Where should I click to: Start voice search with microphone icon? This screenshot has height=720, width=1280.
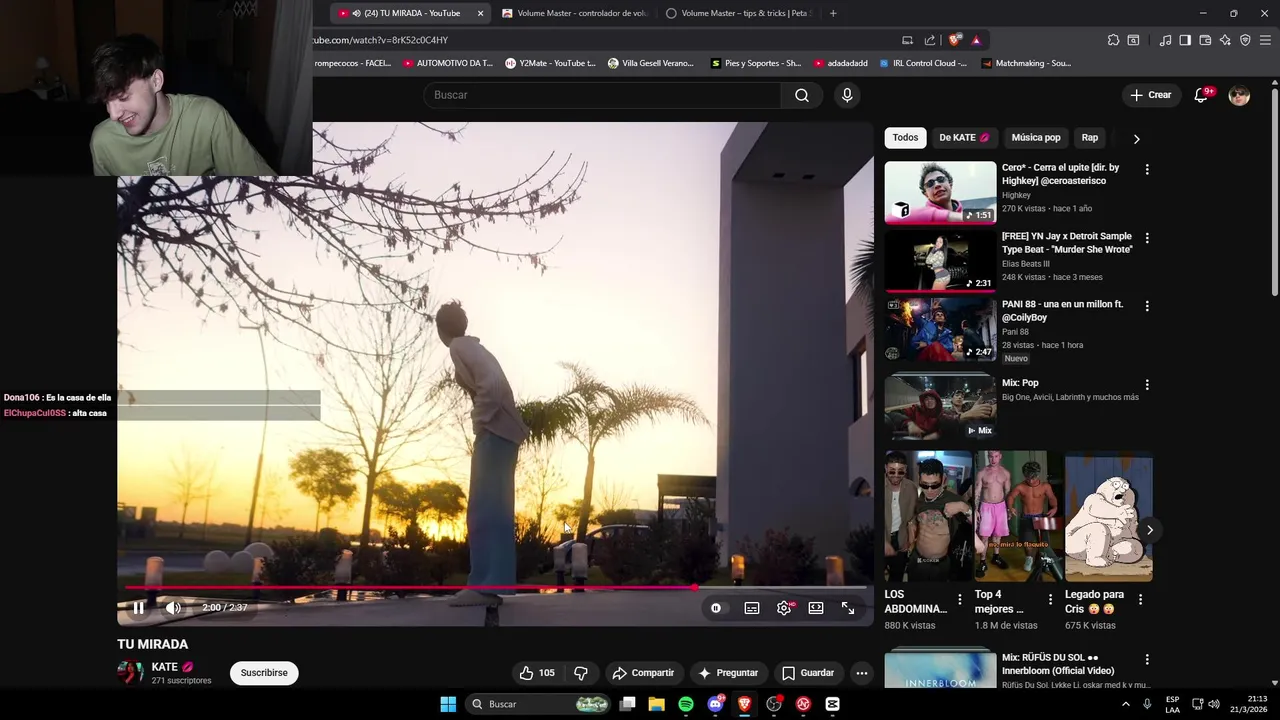[847, 95]
